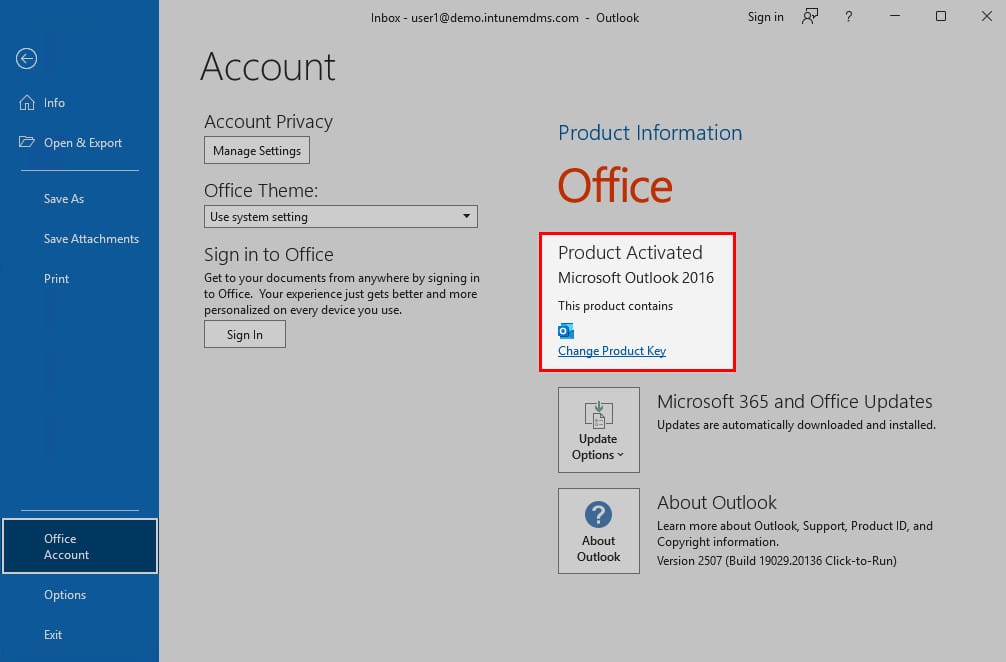Open Help with the question mark
Image resolution: width=1006 pixels, height=662 pixels.
849,17
